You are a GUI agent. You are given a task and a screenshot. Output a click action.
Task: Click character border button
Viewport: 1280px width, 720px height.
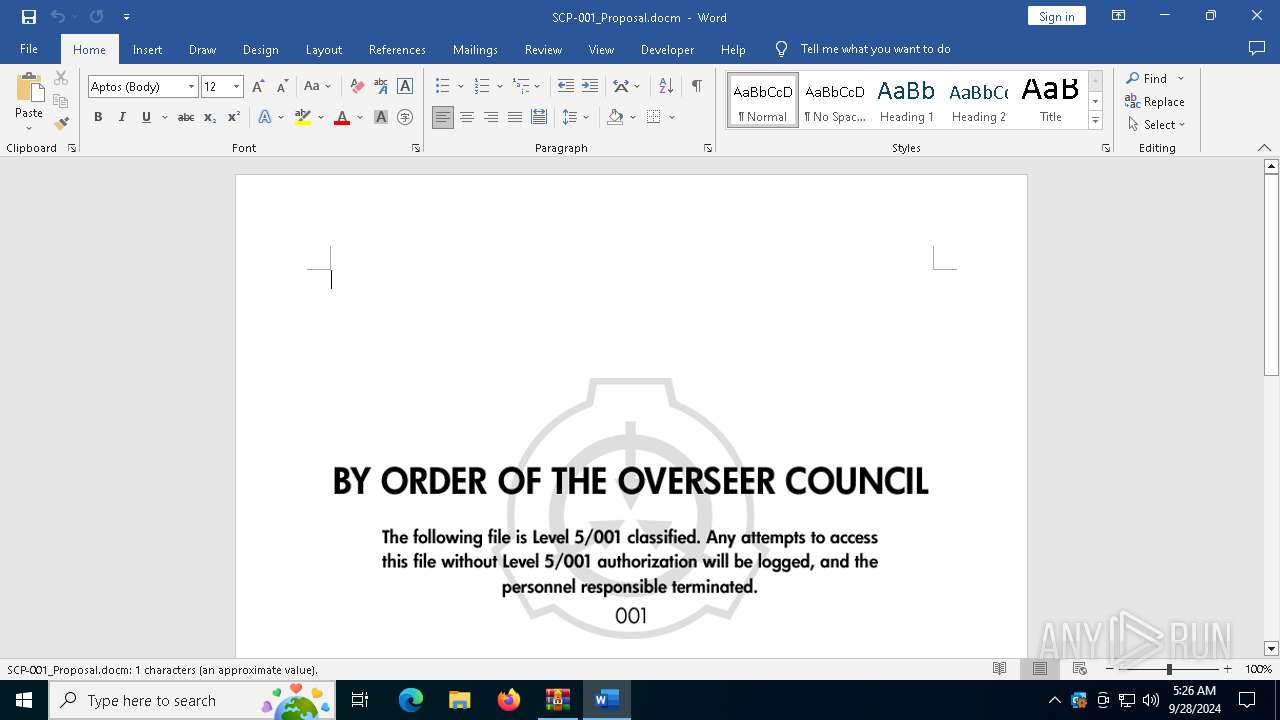coord(405,87)
